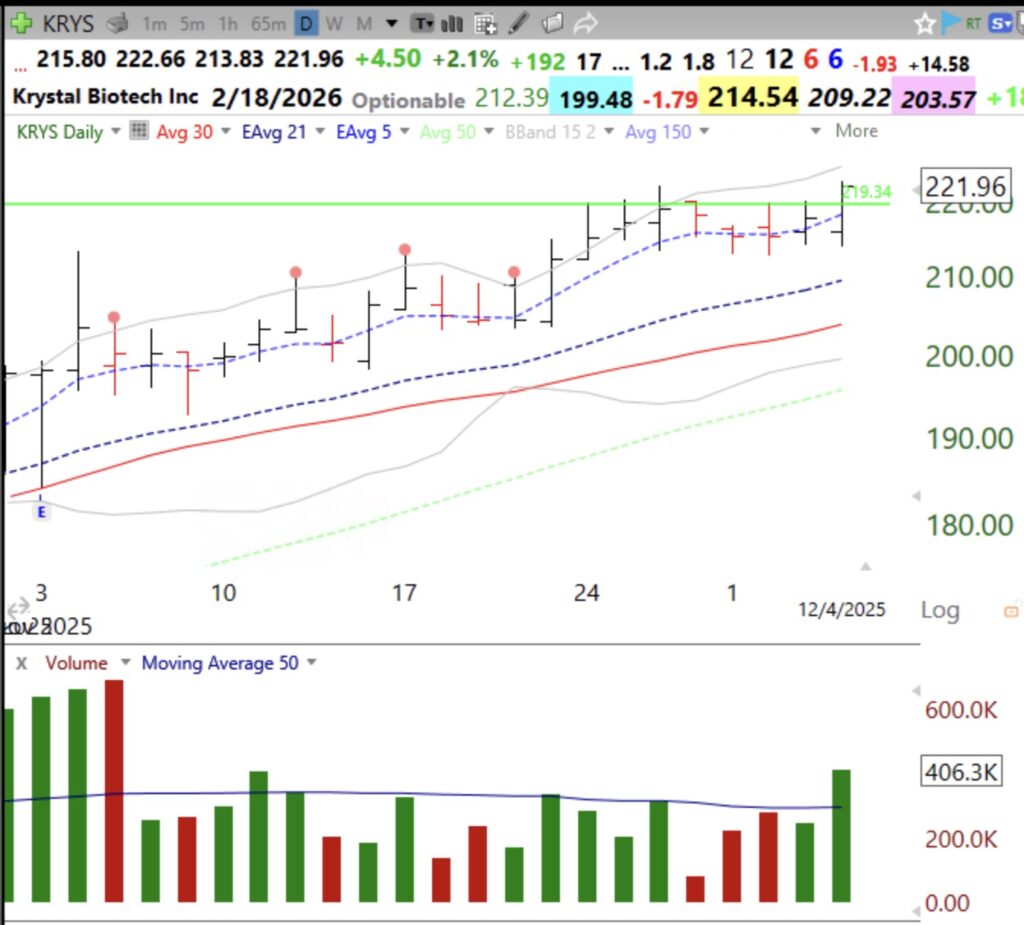Close the Volume panel with the X
This screenshot has height=925, width=1024.
24,662
